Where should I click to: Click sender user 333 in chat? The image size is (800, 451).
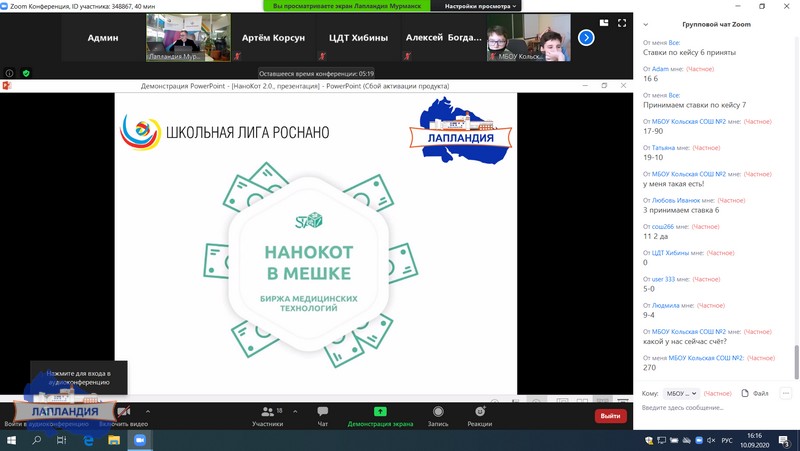(663, 279)
